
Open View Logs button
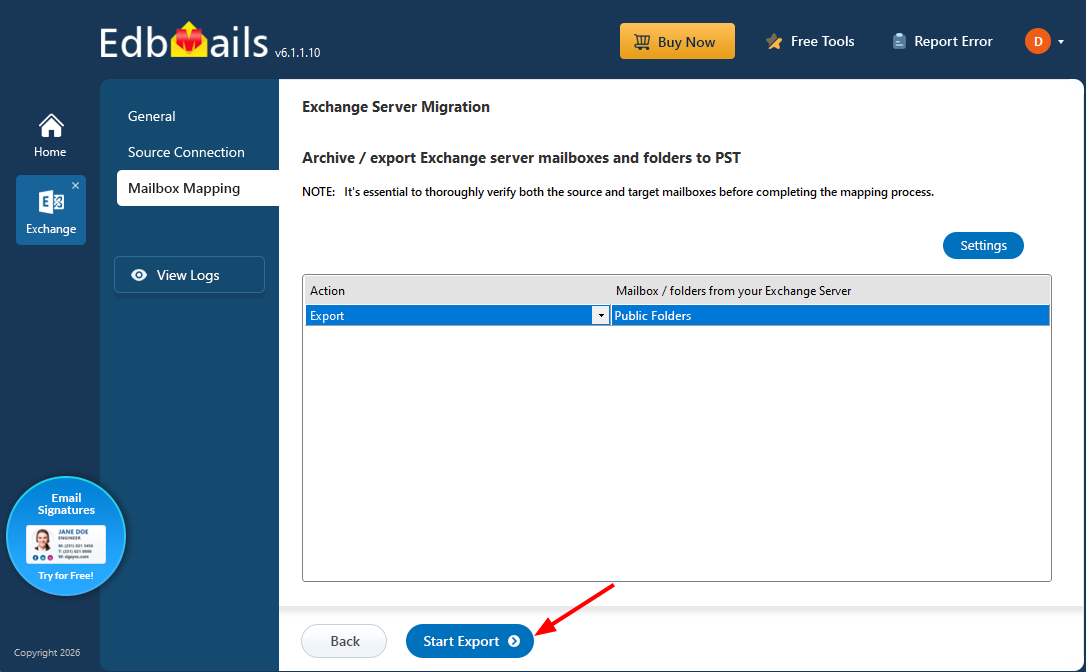[x=189, y=275]
